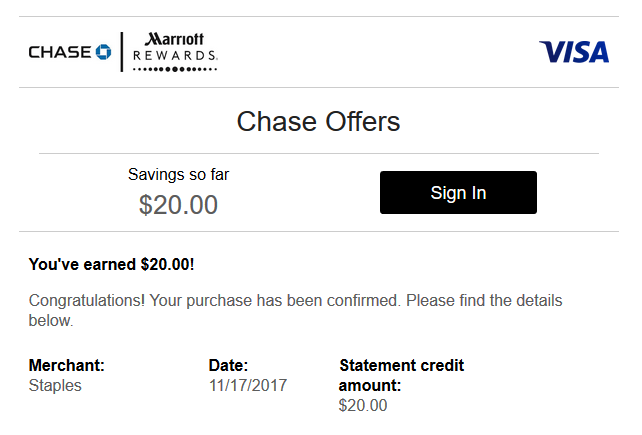Click the Statement credit amount: label
Viewport: 642px width, 435px height.
(x=402, y=375)
